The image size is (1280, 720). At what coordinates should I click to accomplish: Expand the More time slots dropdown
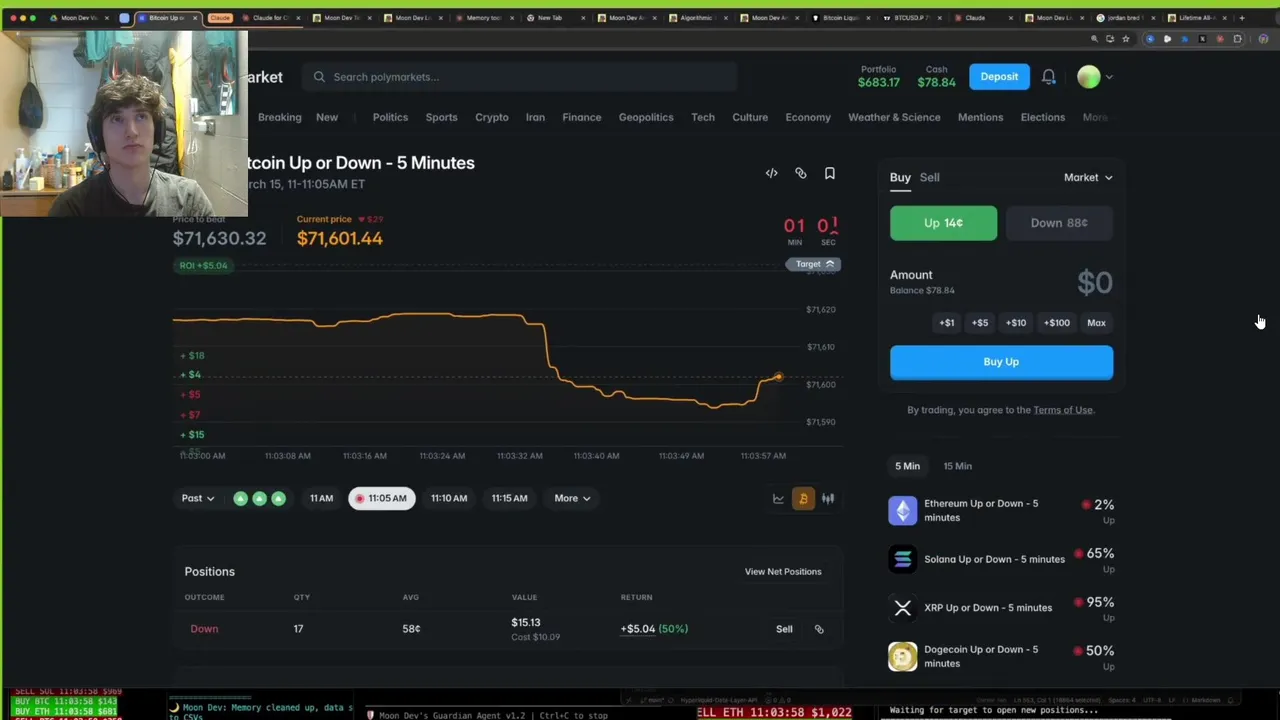click(572, 498)
